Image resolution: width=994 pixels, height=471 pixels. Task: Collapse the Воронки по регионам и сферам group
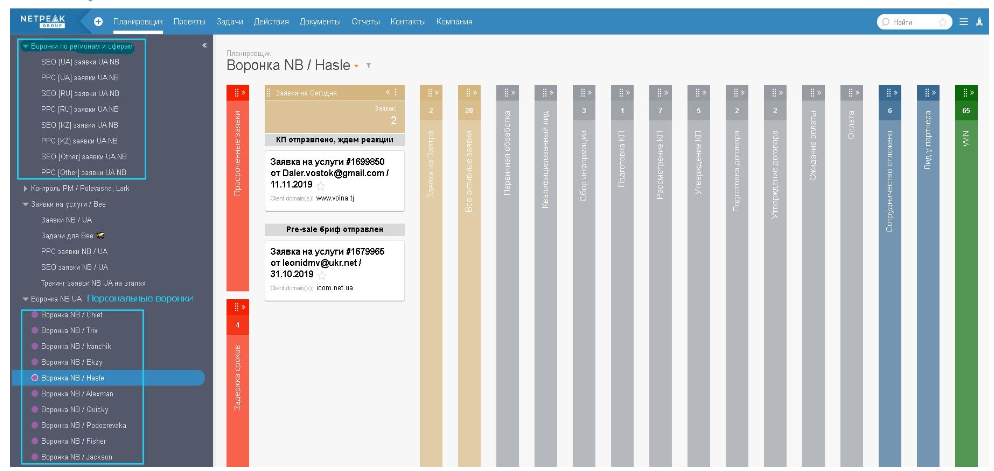(25, 46)
